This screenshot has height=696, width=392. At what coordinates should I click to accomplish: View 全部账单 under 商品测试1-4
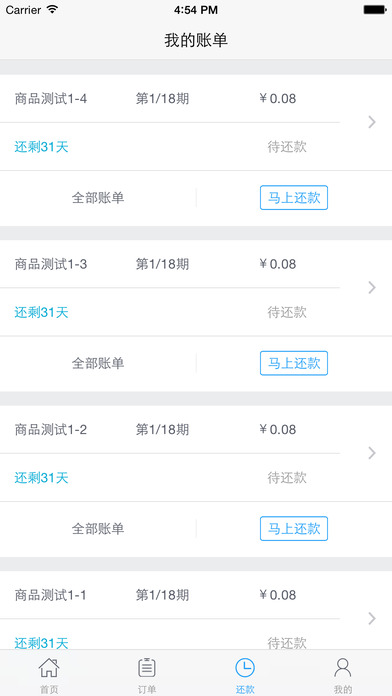[x=98, y=198]
